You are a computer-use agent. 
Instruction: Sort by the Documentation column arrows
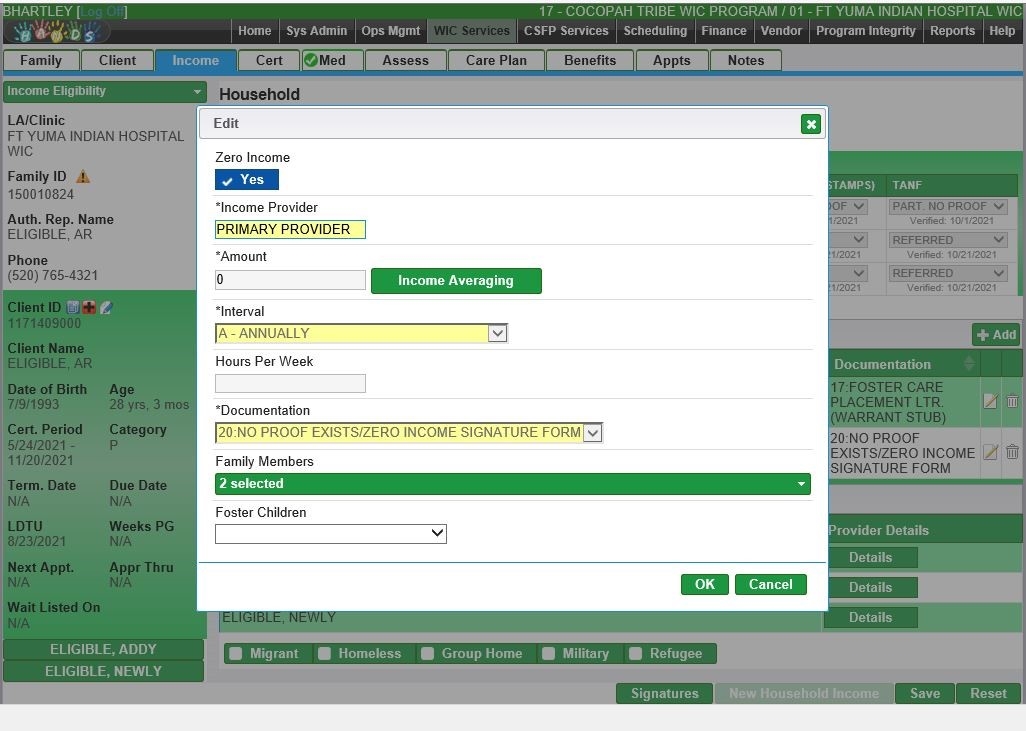[x=969, y=364]
